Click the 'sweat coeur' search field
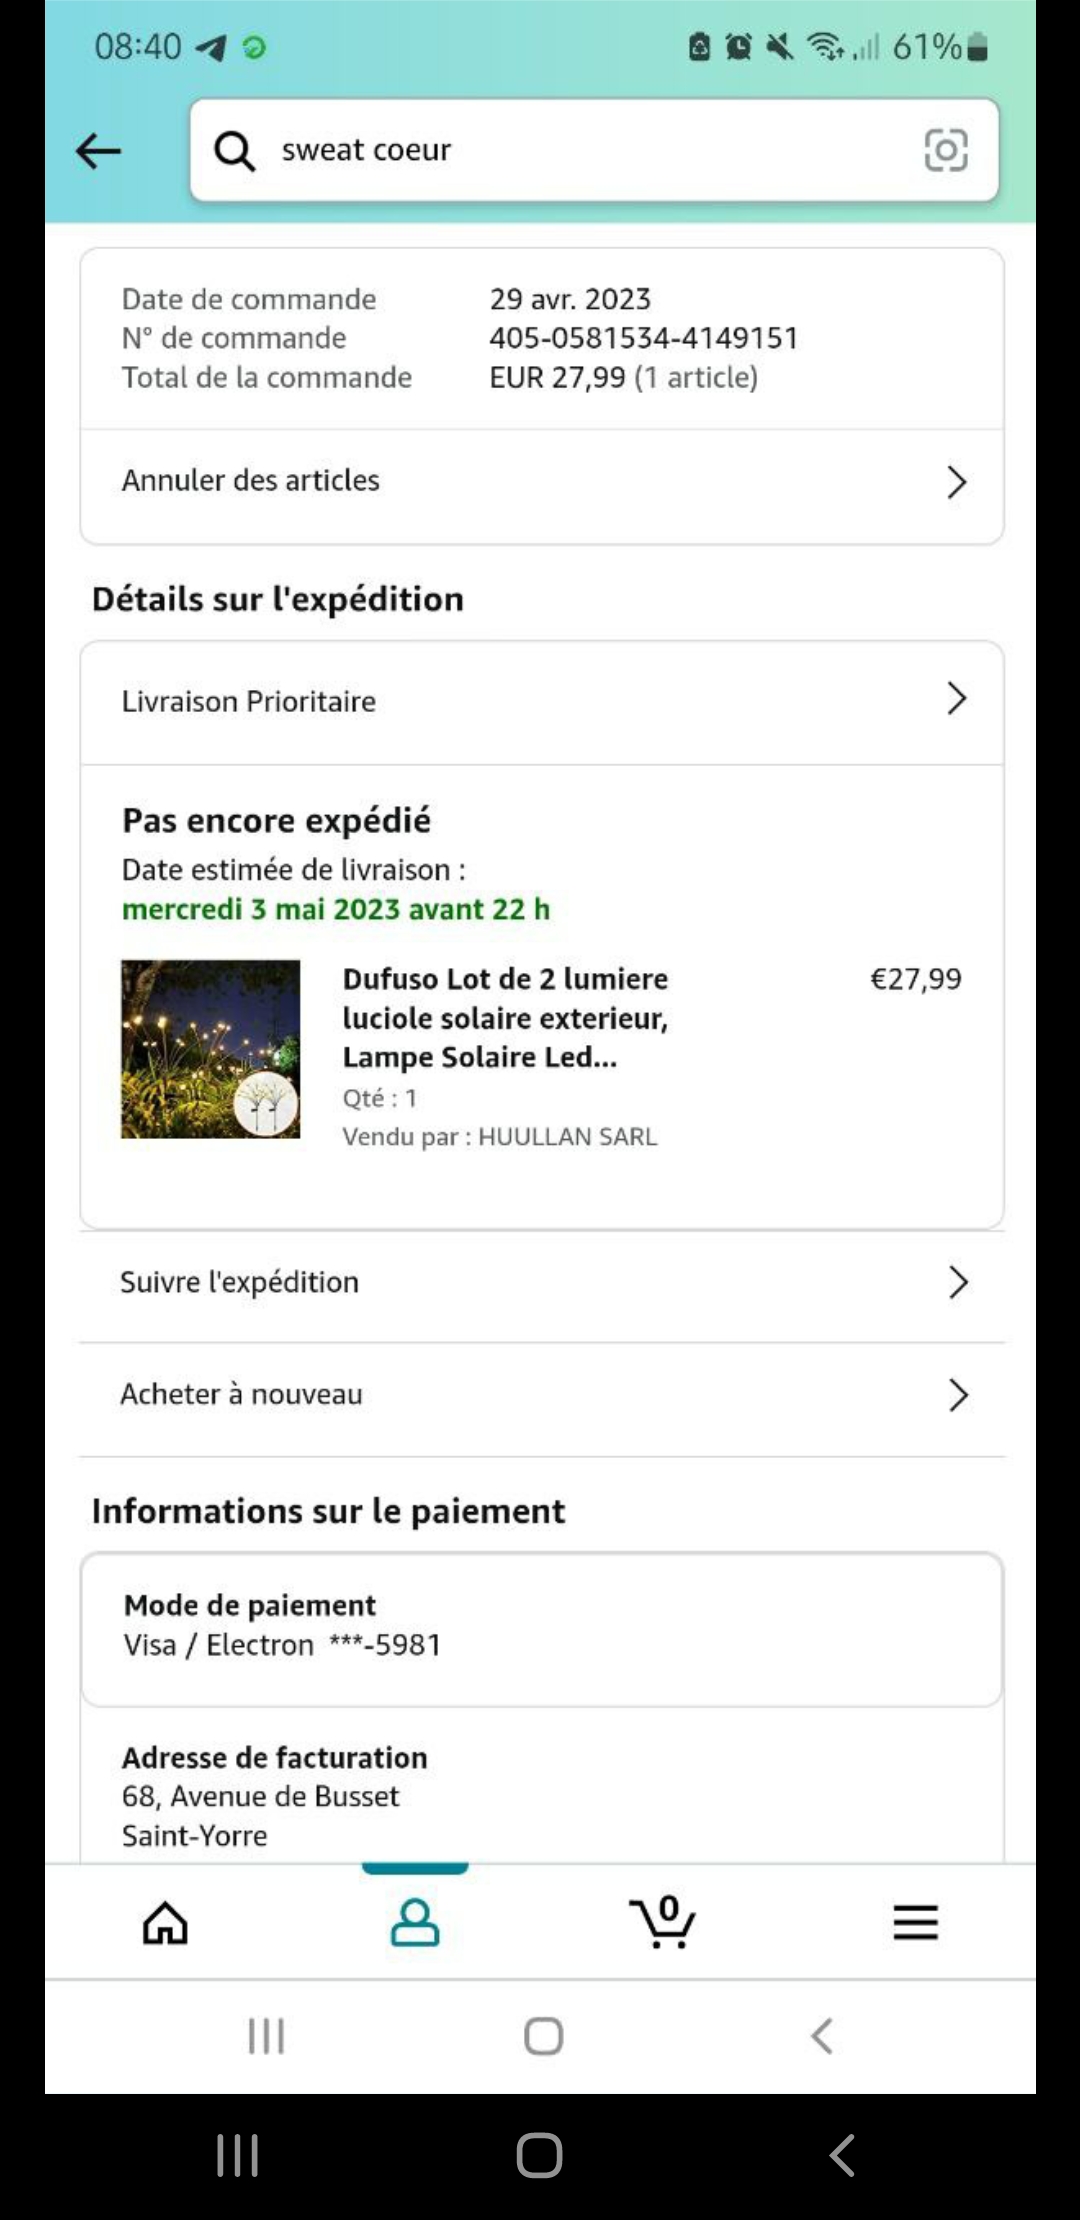The height and width of the screenshot is (2220, 1080). tap(580, 150)
